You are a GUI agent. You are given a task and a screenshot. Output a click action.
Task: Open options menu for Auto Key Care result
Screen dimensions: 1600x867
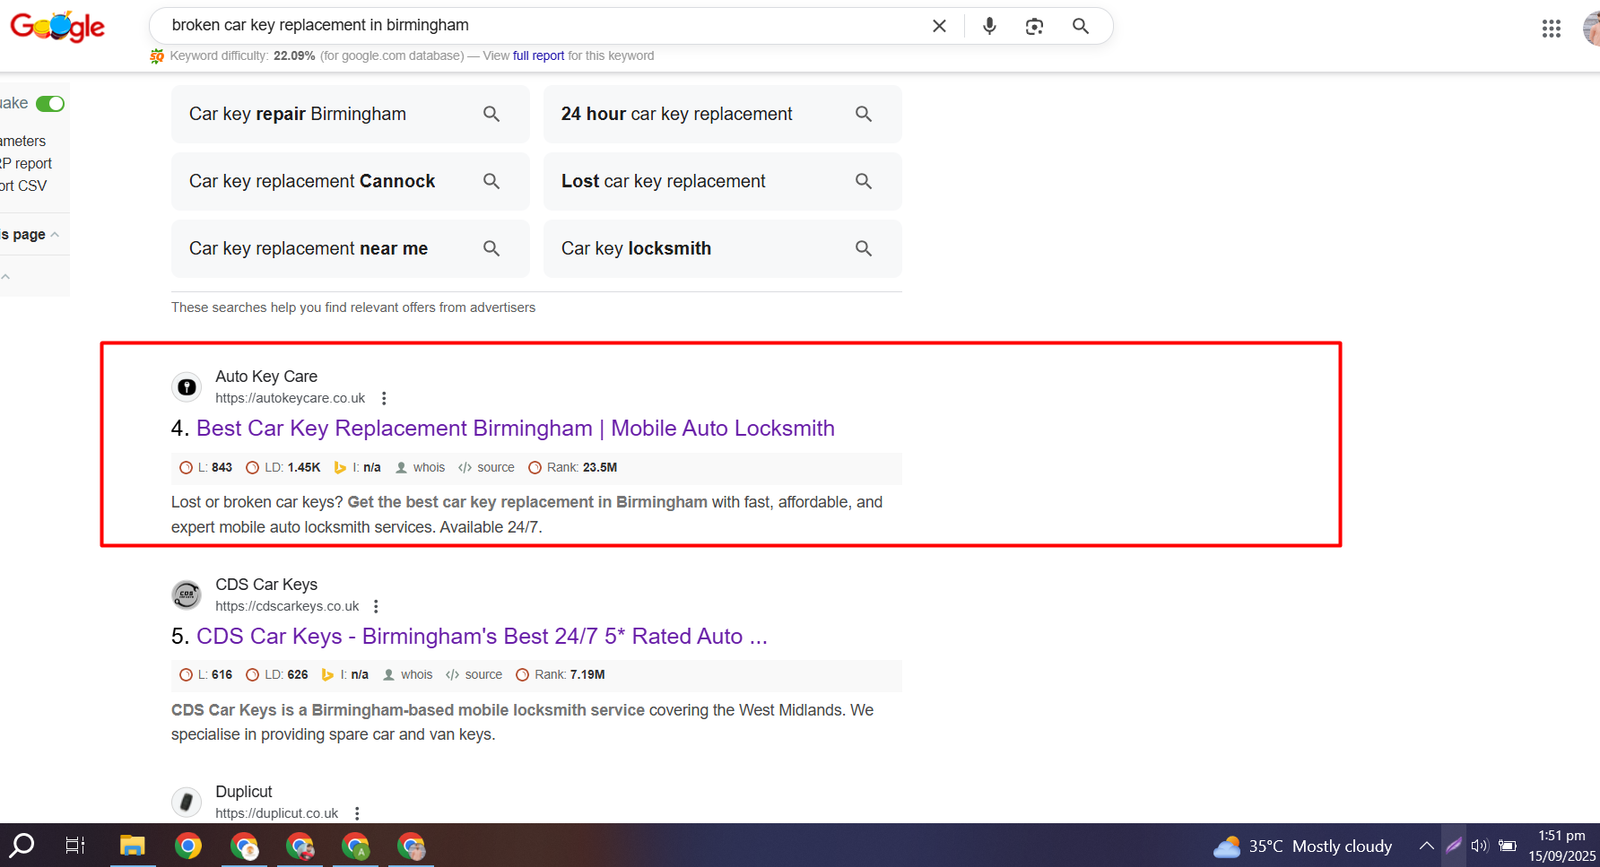point(384,398)
